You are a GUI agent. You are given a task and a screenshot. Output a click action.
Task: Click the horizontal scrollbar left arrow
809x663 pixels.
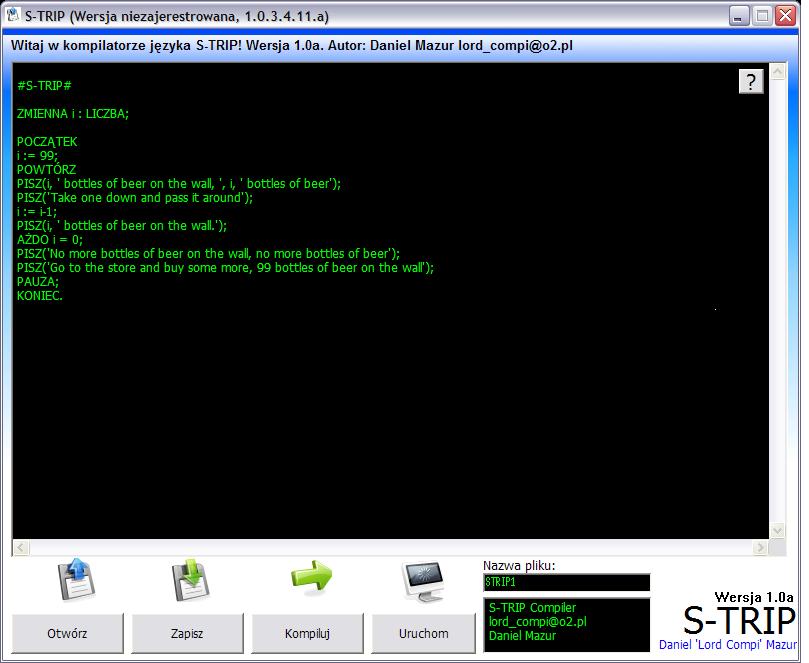click(x=20, y=547)
